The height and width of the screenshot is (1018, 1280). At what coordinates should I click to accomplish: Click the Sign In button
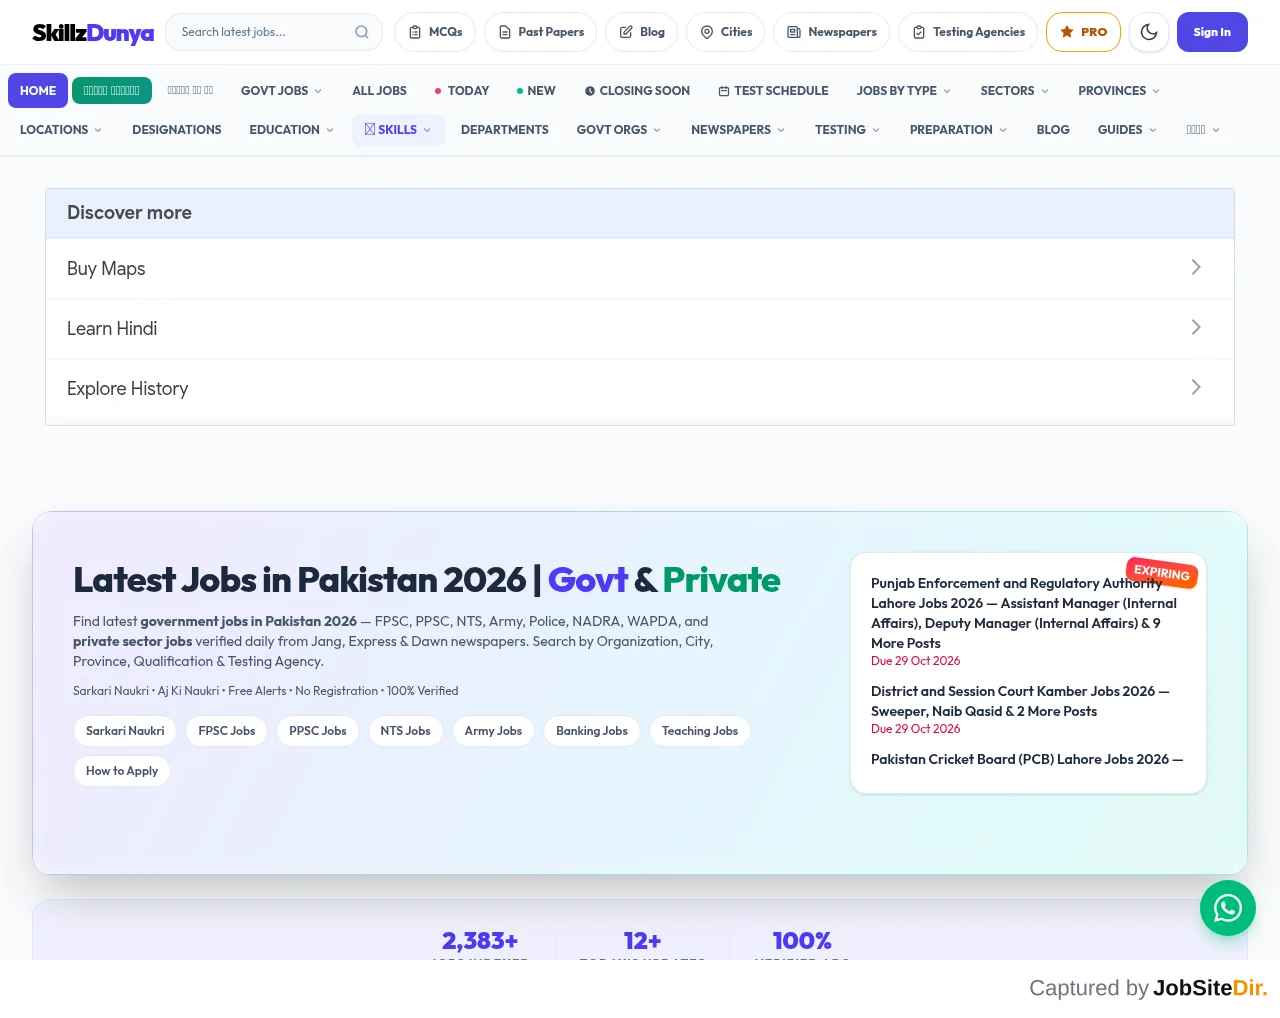click(x=1212, y=32)
